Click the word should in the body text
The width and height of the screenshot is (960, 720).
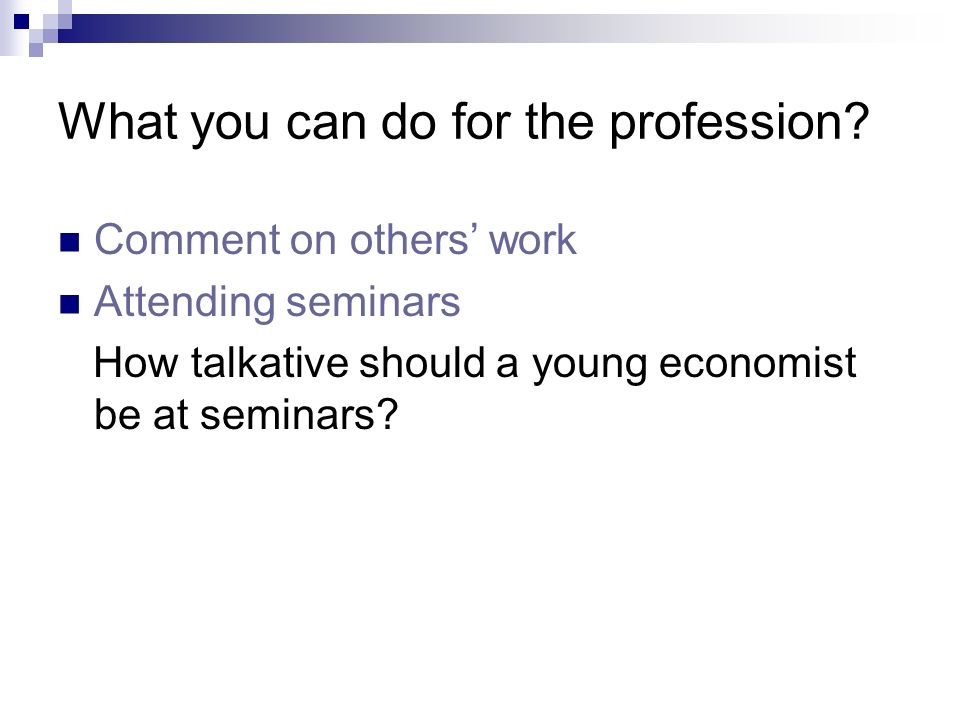[x=422, y=362]
